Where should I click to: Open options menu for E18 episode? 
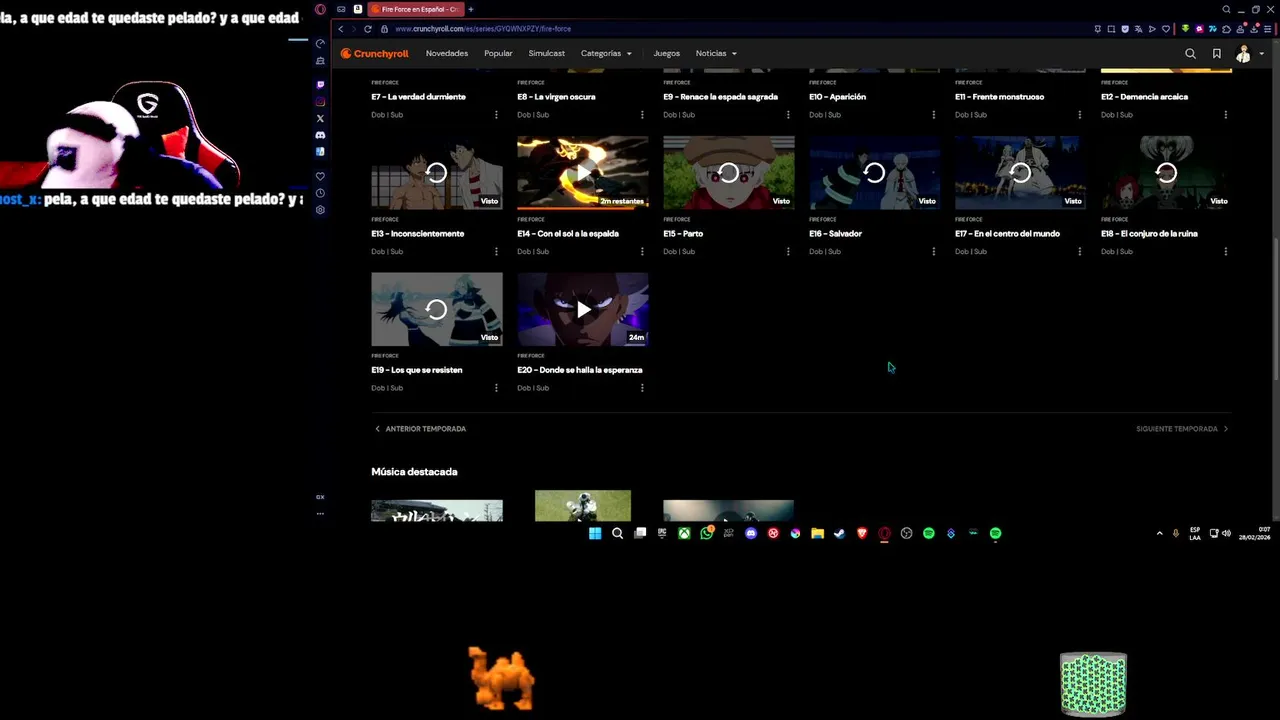[1226, 251]
